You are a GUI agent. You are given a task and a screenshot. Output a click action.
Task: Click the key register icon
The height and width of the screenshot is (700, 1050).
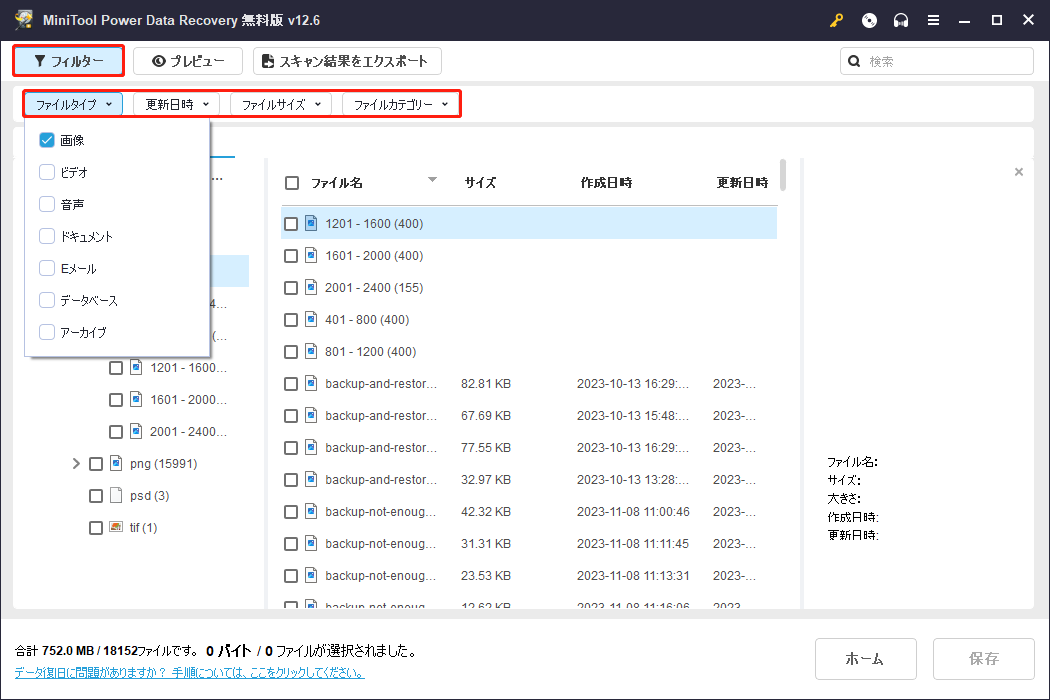[836, 20]
